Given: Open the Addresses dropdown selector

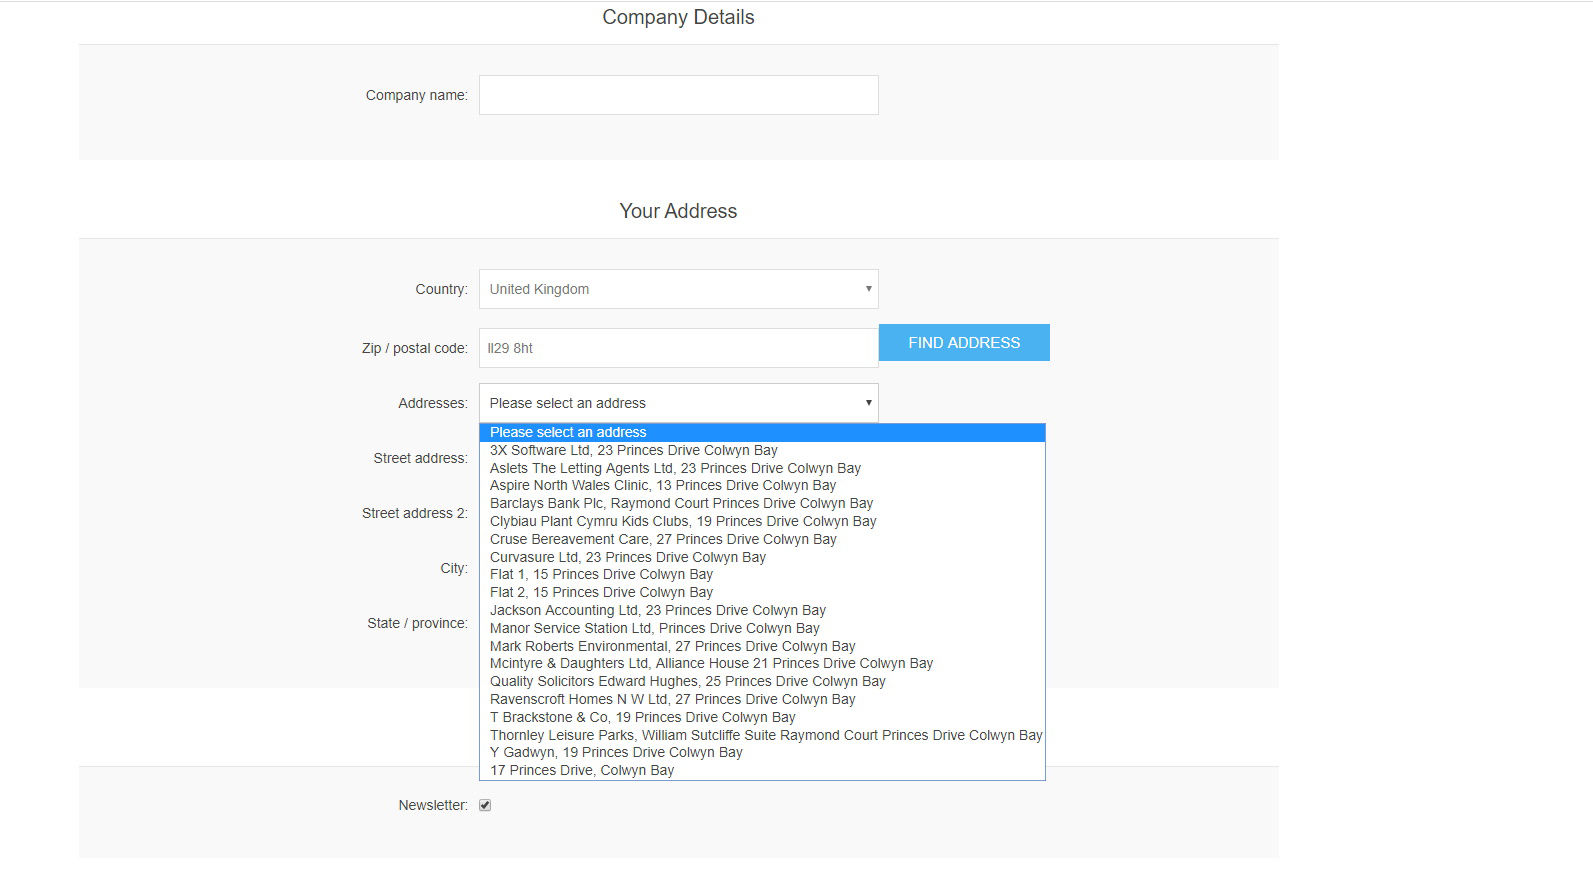Looking at the screenshot, I should (x=678, y=403).
